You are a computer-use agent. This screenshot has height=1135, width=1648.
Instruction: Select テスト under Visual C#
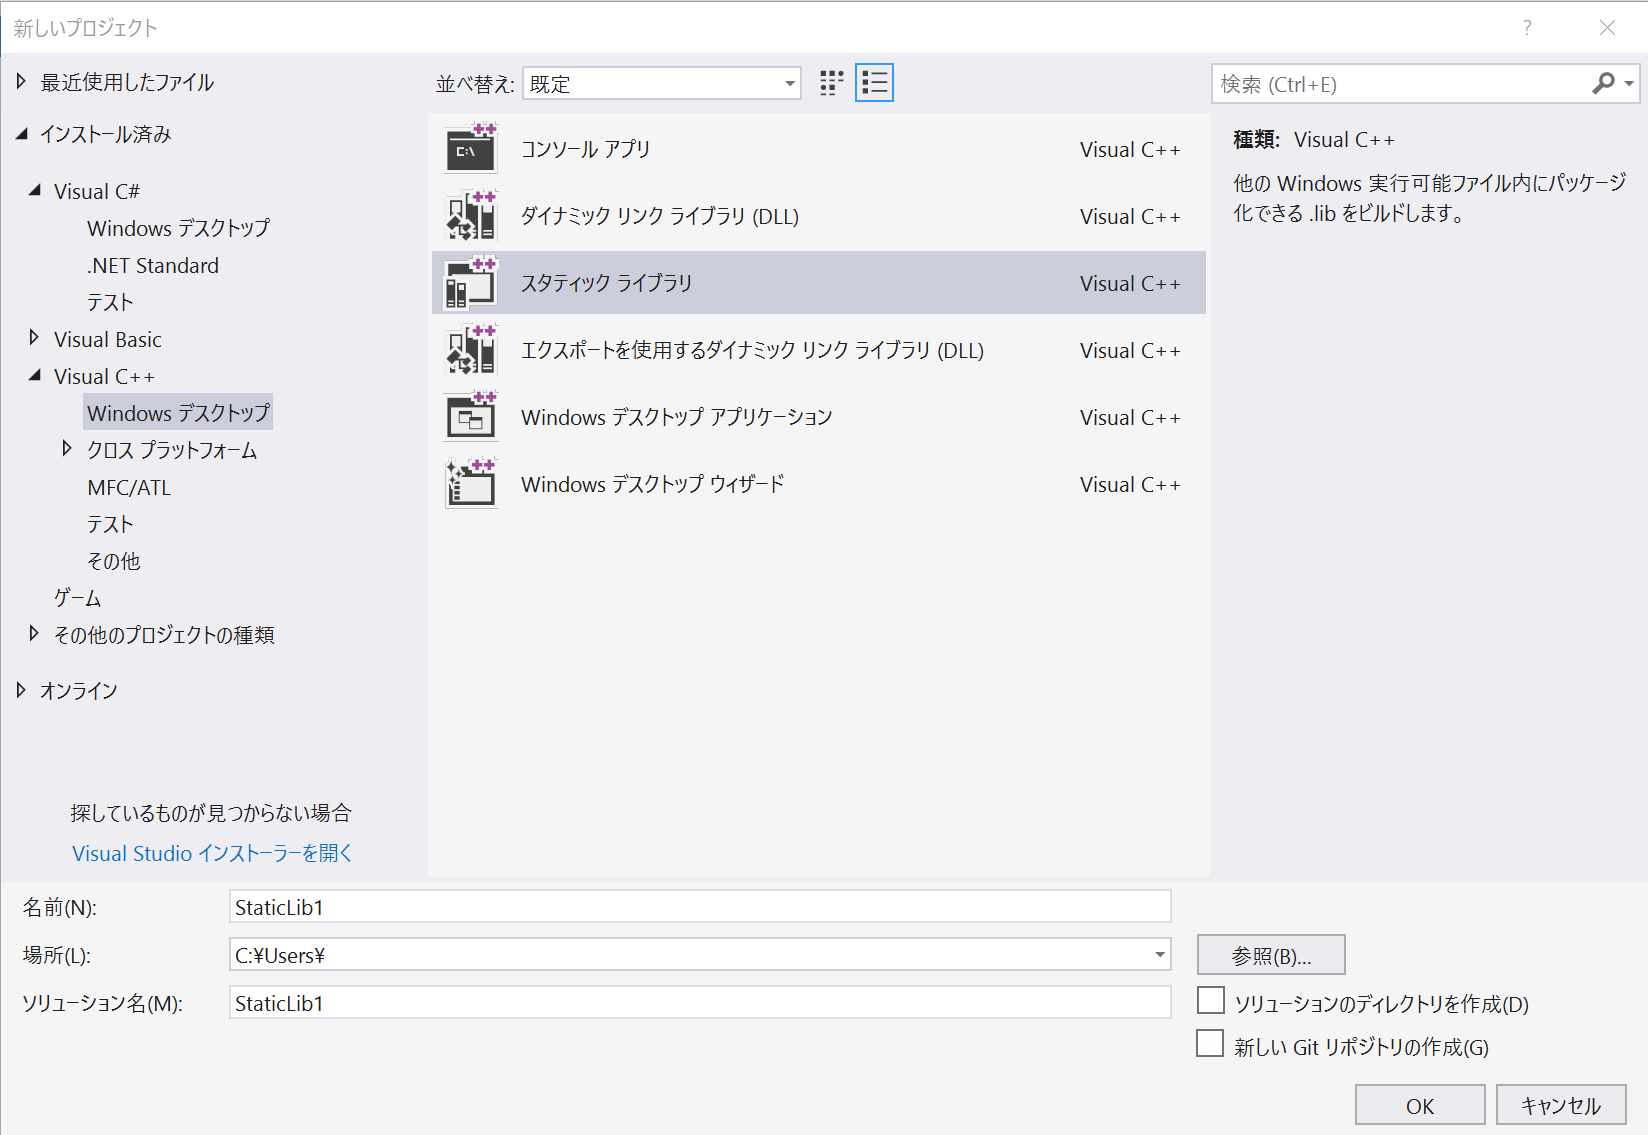(110, 302)
